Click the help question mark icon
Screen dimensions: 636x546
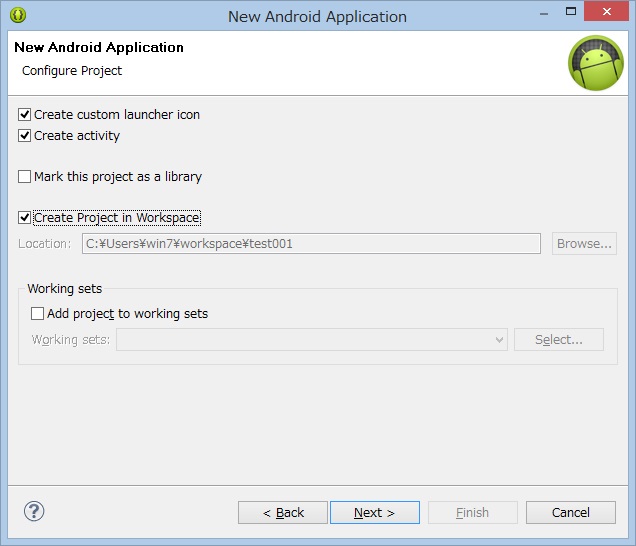coord(34,512)
